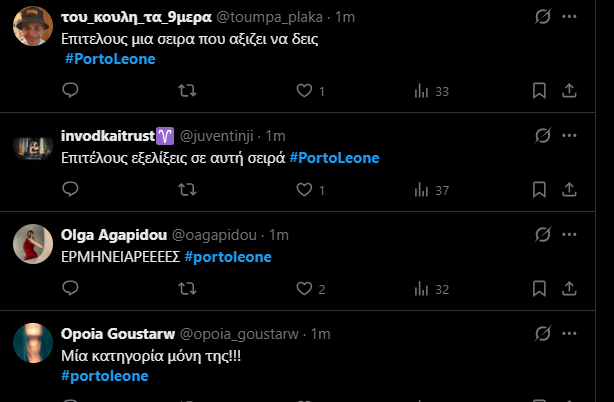
Task: Retweet the toumpa_plaka post
Action: click(186, 91)
